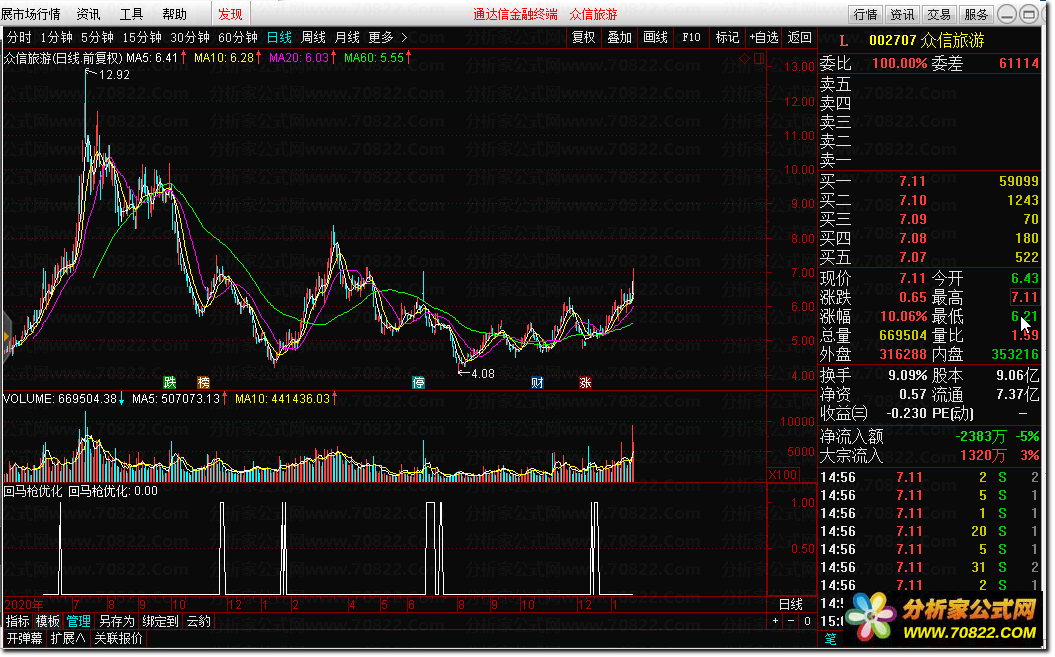Click the green 跌 event marker

pyautogui.click(x=170, y=382)
